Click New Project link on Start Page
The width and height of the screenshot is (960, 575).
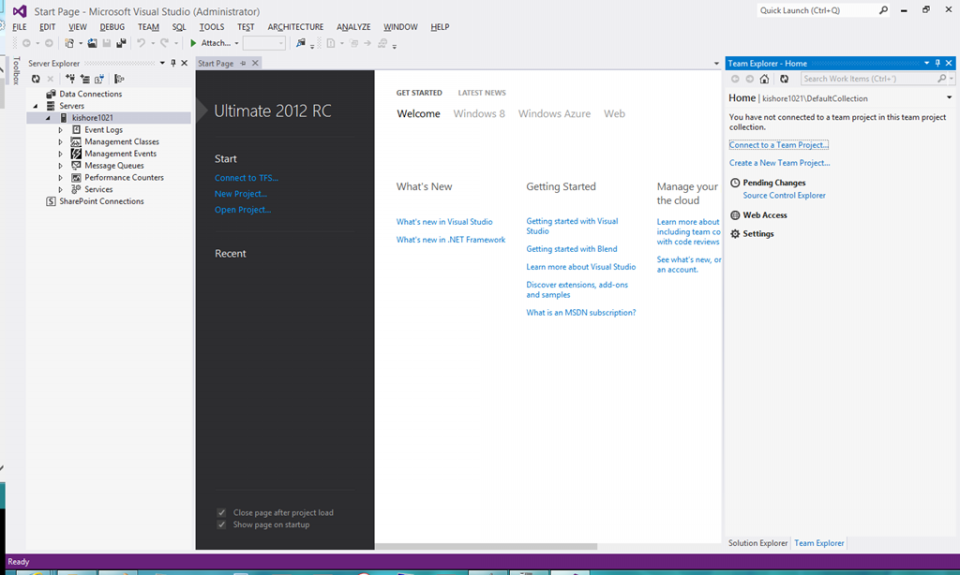point(241,194)
